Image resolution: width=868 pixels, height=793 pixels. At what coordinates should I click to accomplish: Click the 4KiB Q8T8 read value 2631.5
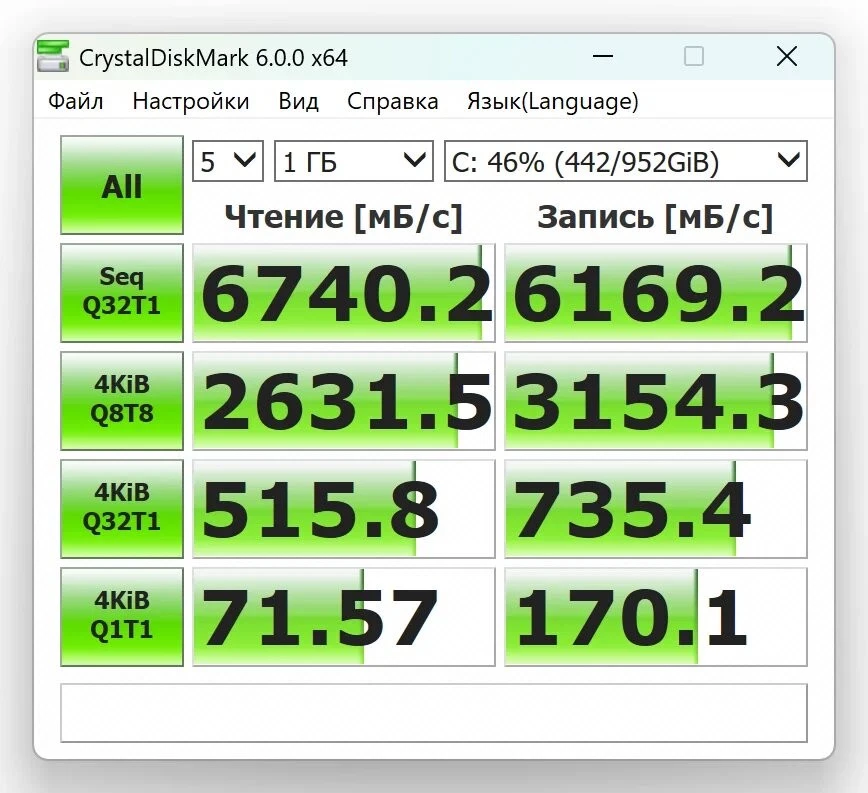(x=344, y=401)
